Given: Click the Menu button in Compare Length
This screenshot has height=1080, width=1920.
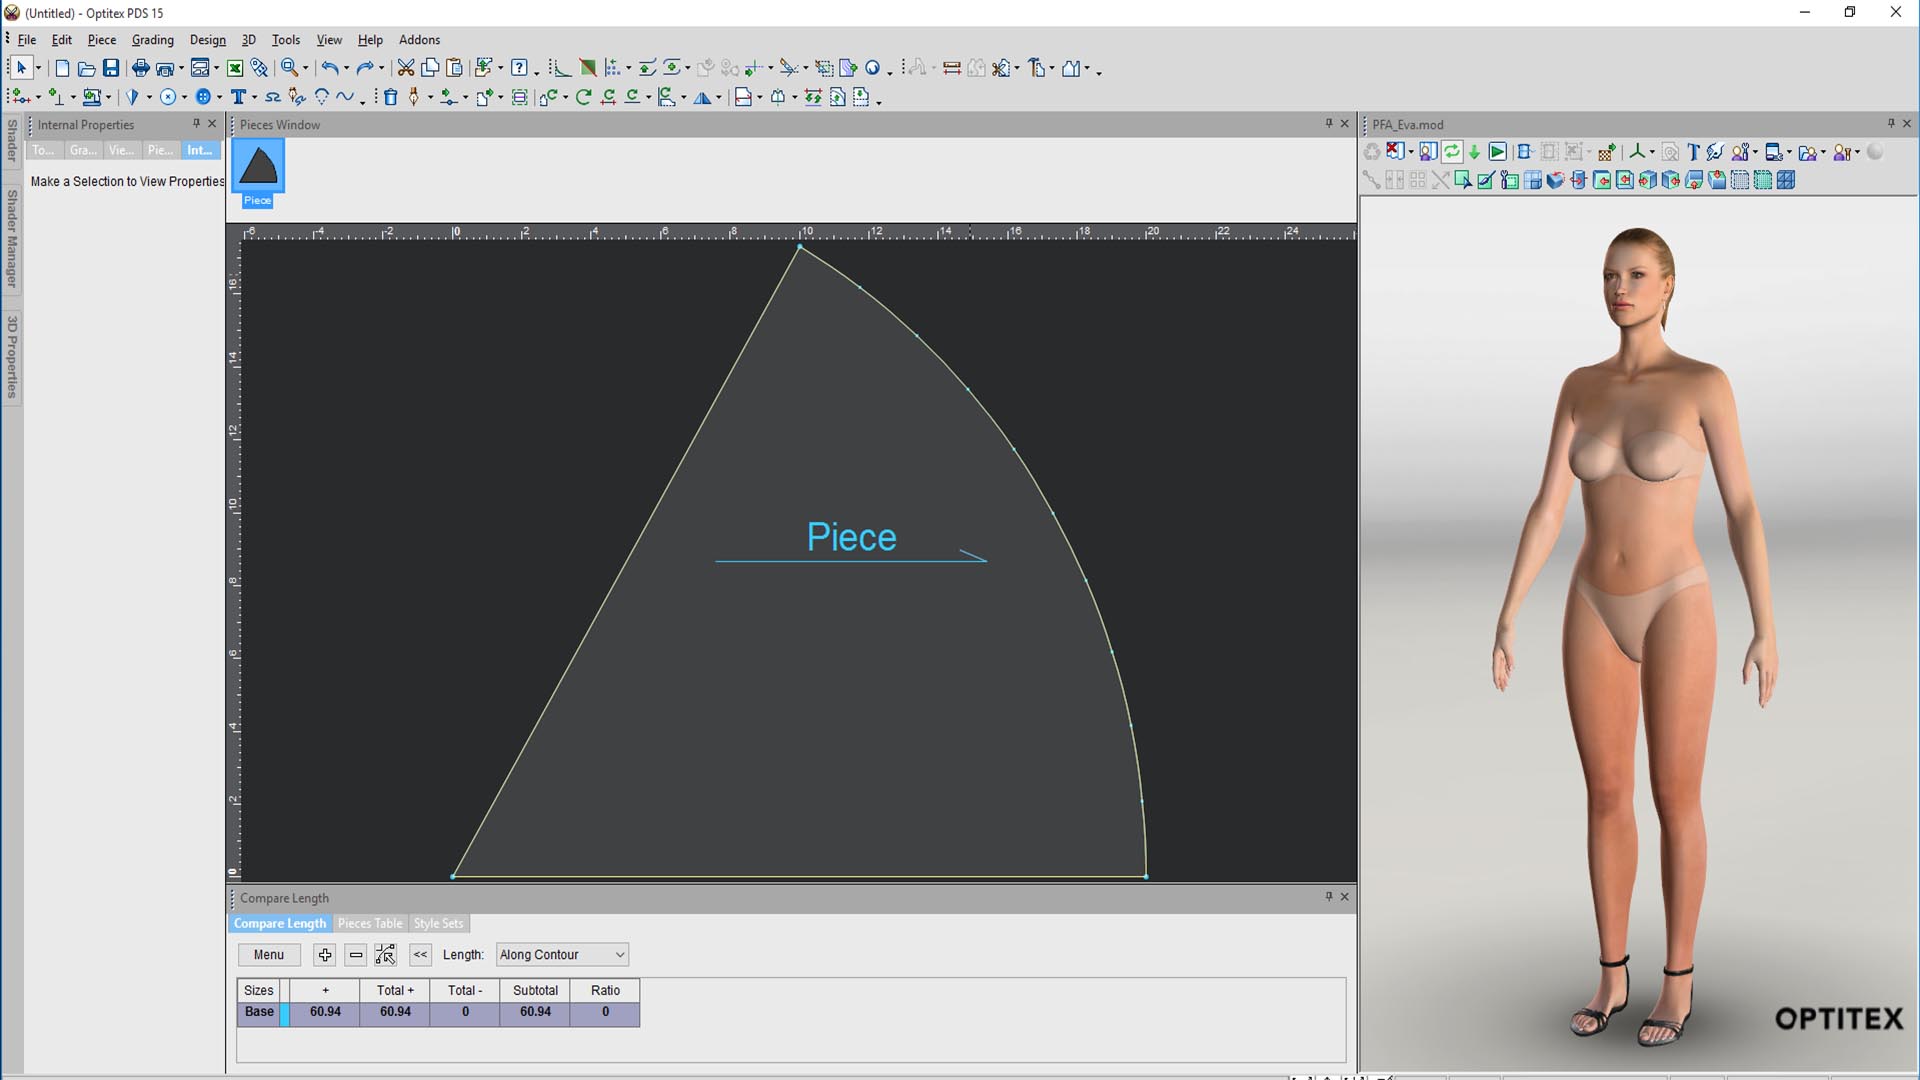Looking at the screenshot, I should (x=268, y=955).
